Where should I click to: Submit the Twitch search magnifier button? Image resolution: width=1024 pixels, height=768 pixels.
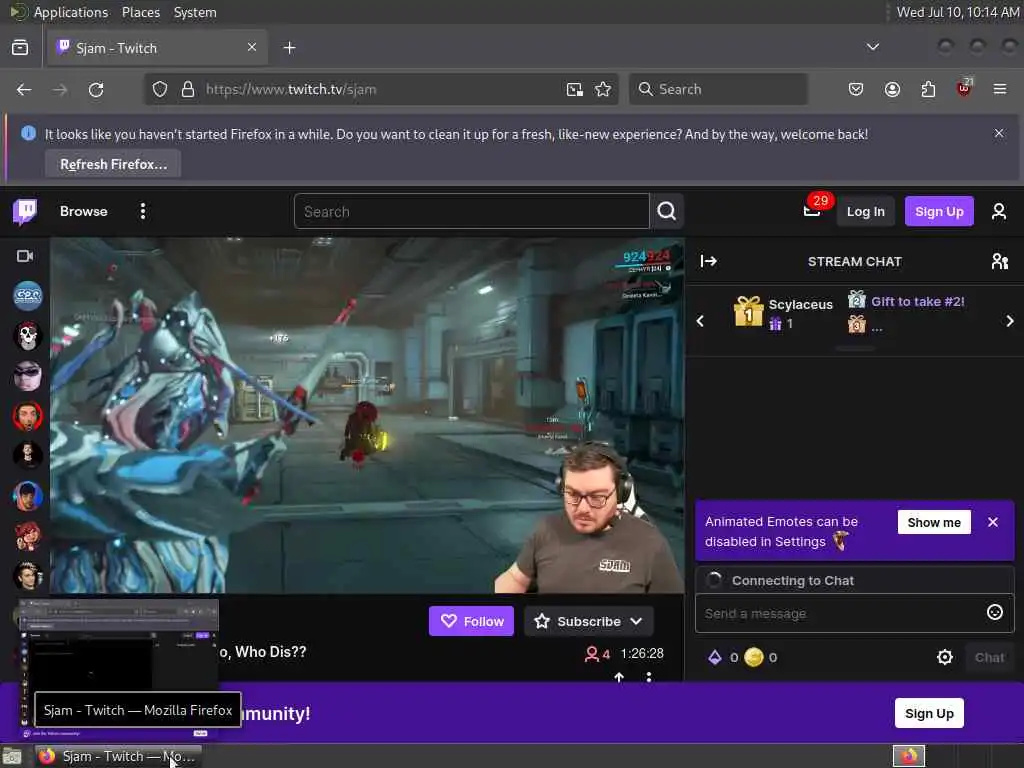click(667, 211)
